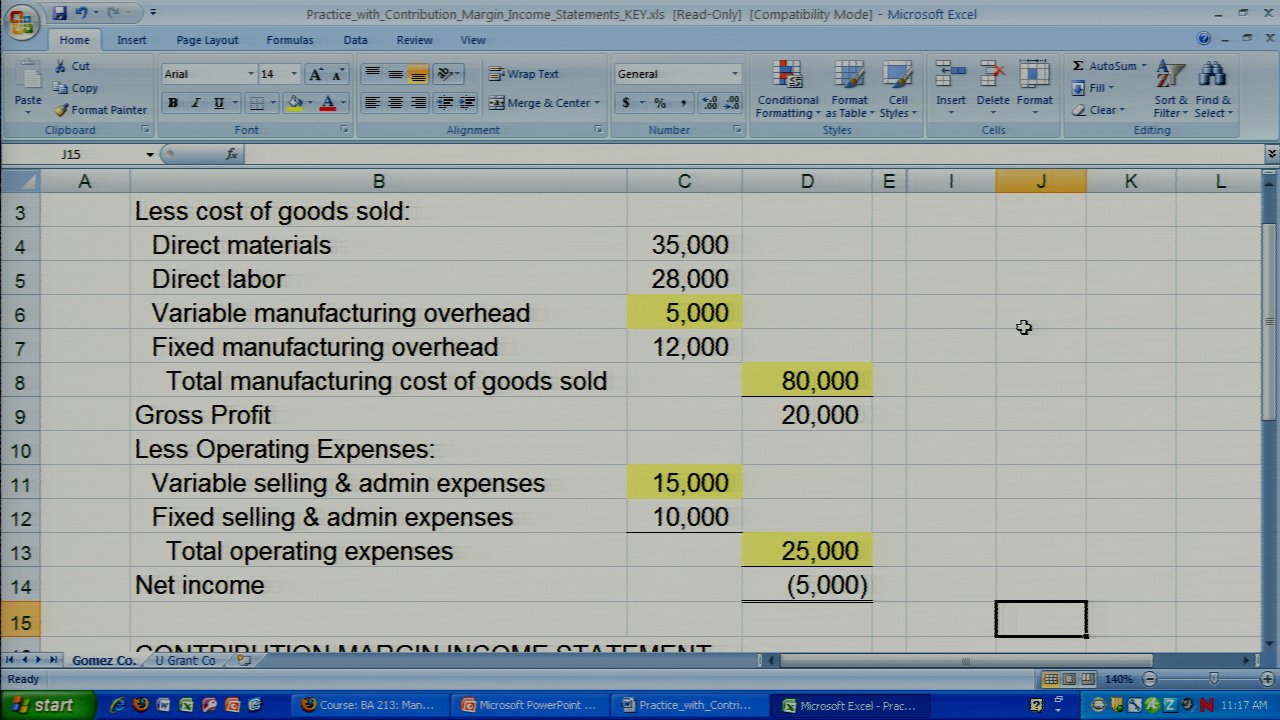Click the Format Painter brush icon

point(61,110)
